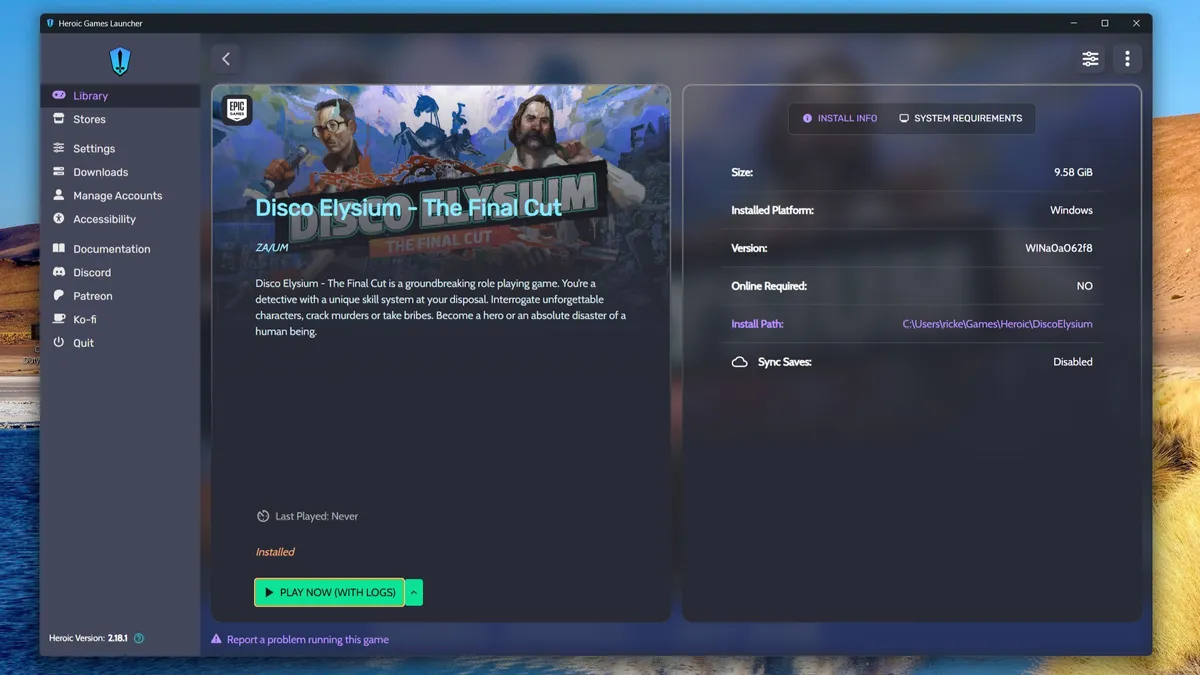Click the help icon next to Heroic Version
The height and width of the screenshot is (675, 1200).
click(139, 638)
